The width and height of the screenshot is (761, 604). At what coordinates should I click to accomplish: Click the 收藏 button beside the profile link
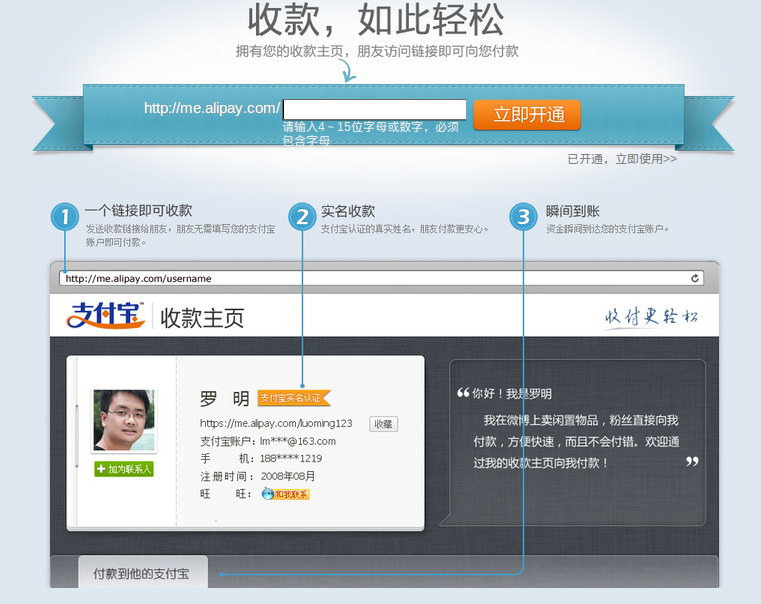(x=383, y=424)
